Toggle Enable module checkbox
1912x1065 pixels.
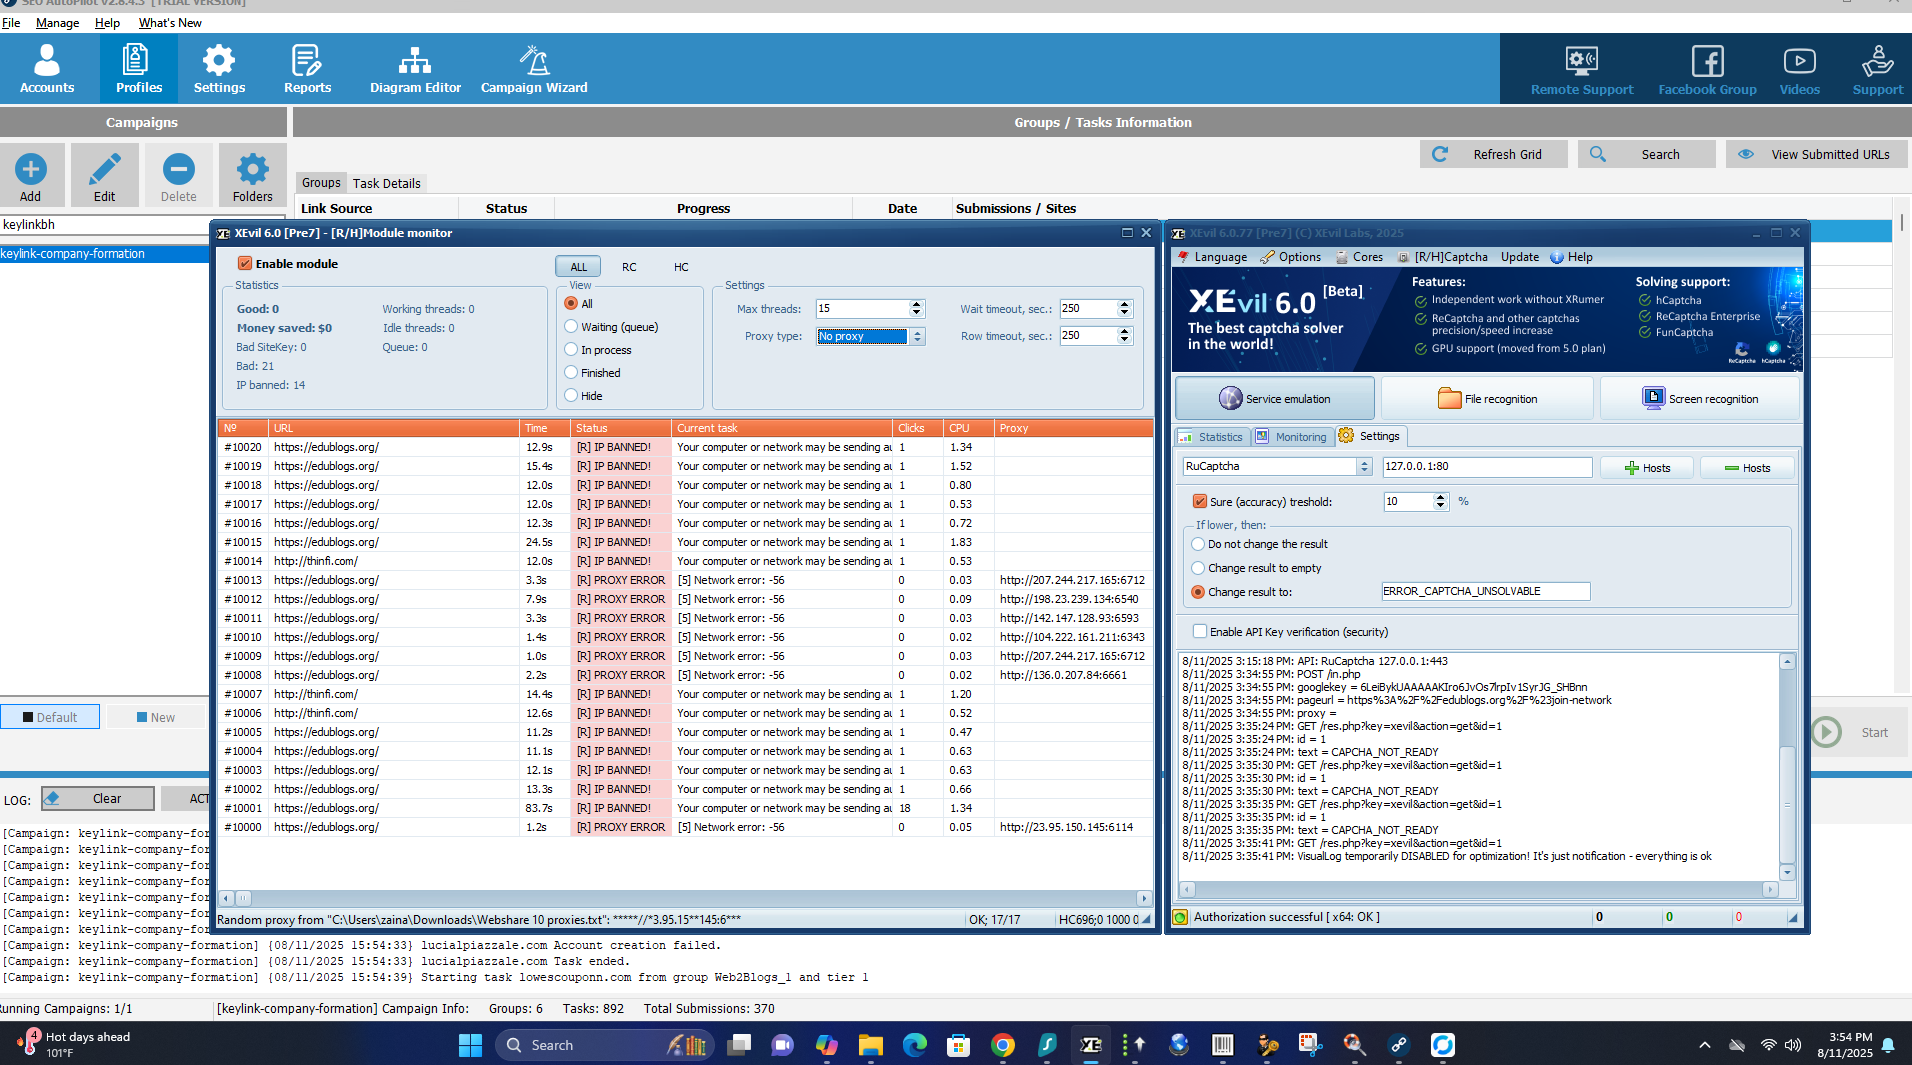[245, 264]
